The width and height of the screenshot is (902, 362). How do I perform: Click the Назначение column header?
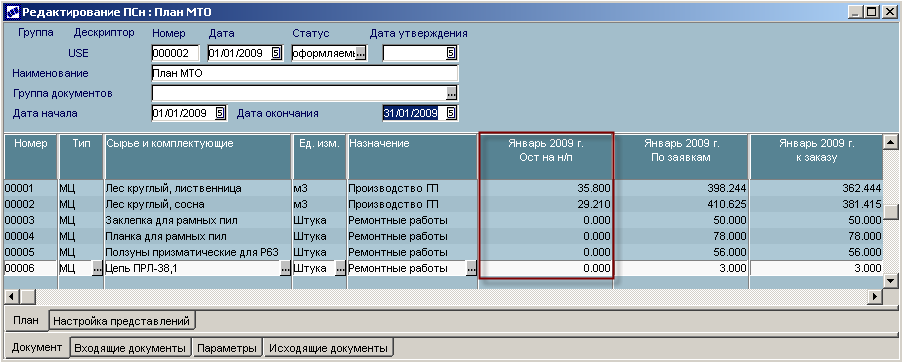pos(412,157)
